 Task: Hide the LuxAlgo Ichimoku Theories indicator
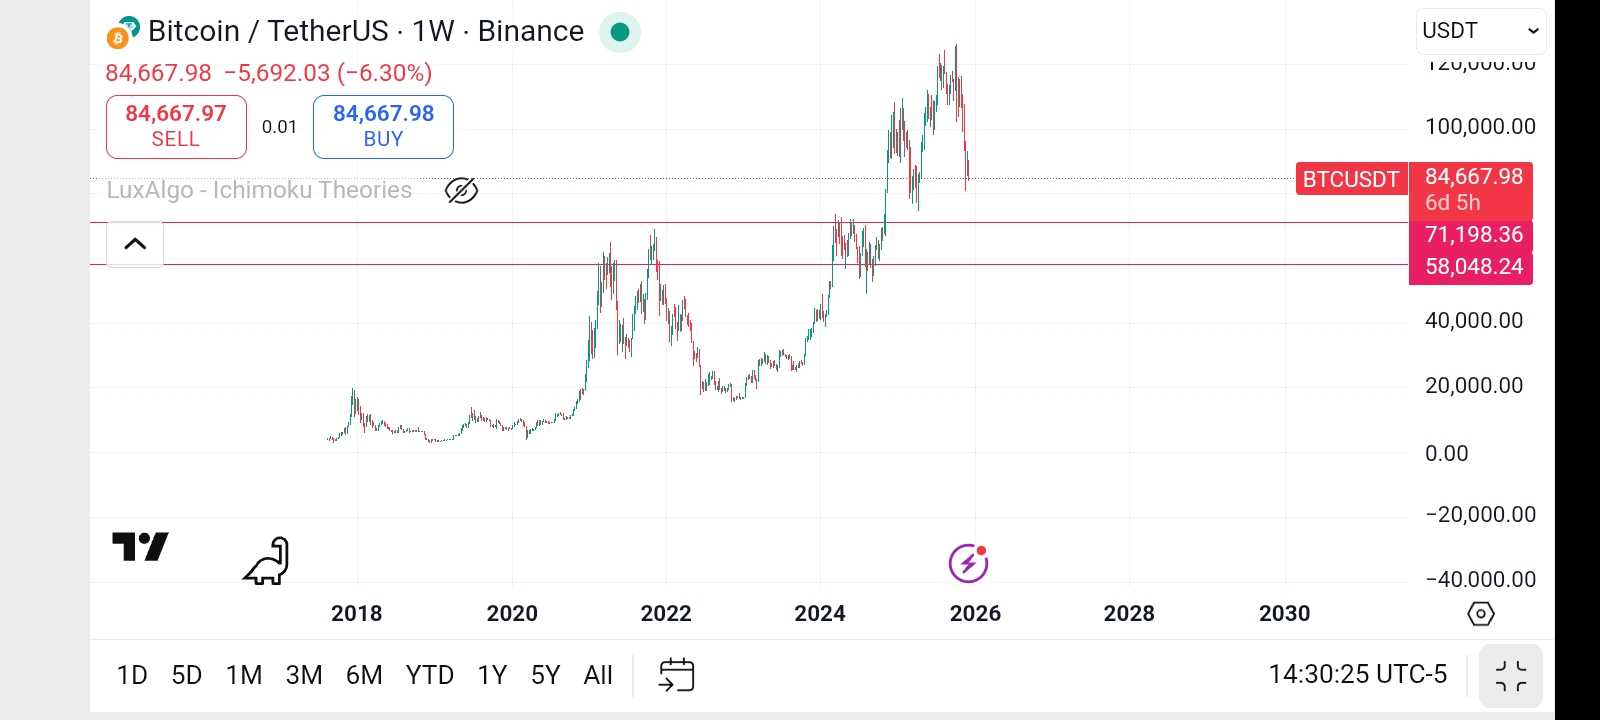point(461,191)
